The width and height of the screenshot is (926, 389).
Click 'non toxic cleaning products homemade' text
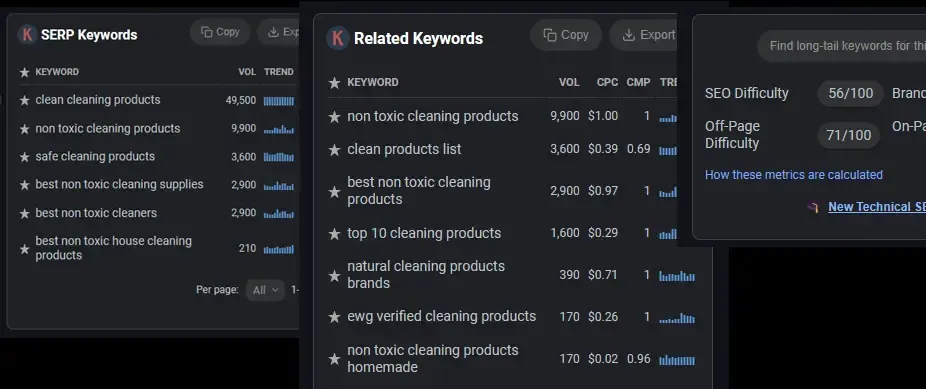[x=433, y=358]
